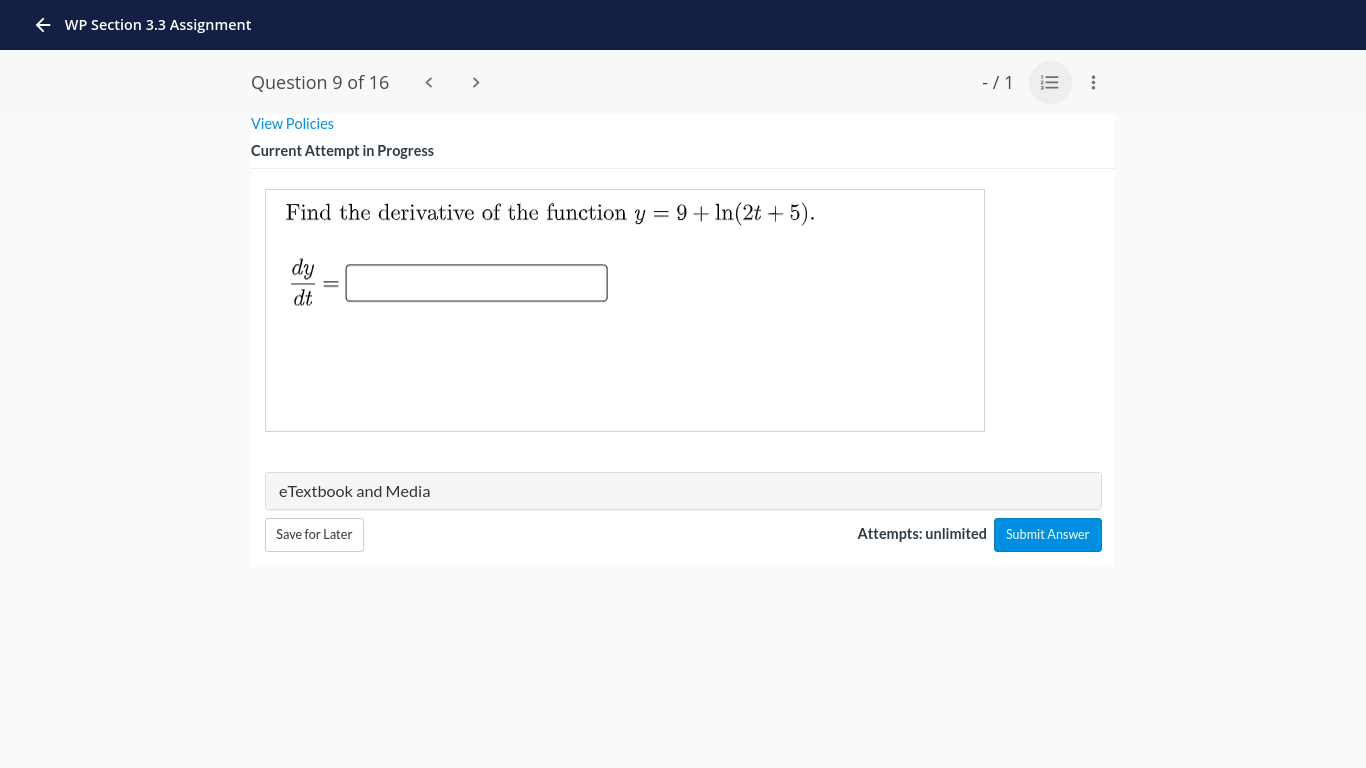Click the score indicator showing - / 1

pyautogui.click(x=997, y=82)
